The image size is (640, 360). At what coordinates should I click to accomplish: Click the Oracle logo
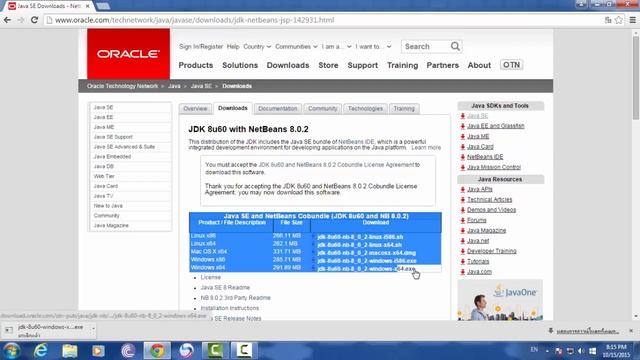tap(128, 53)
